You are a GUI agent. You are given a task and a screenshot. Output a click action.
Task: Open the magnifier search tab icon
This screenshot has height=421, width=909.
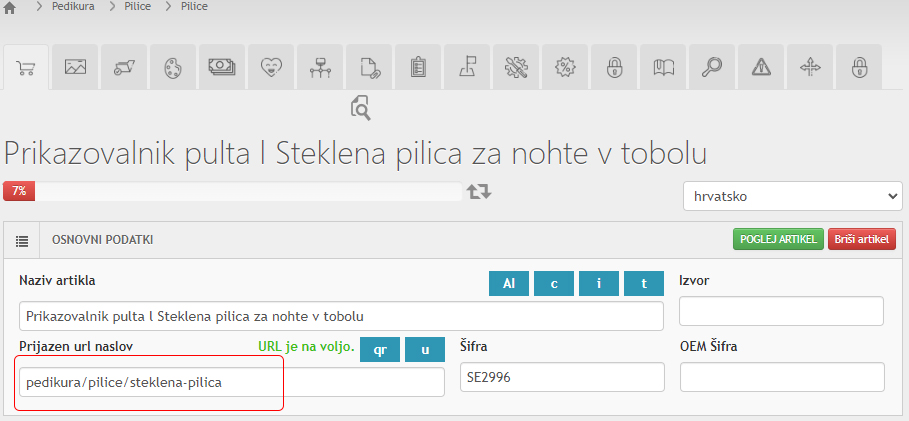click(712, 66)
